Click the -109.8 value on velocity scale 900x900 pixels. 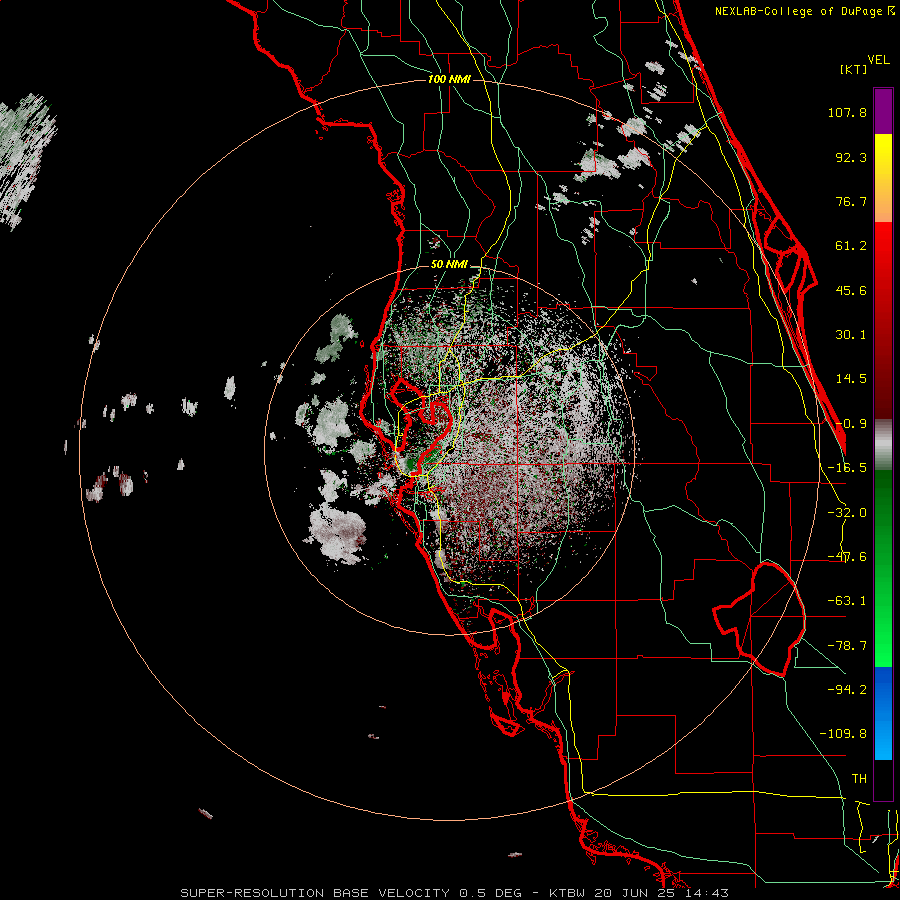click(x=843, y=734)
